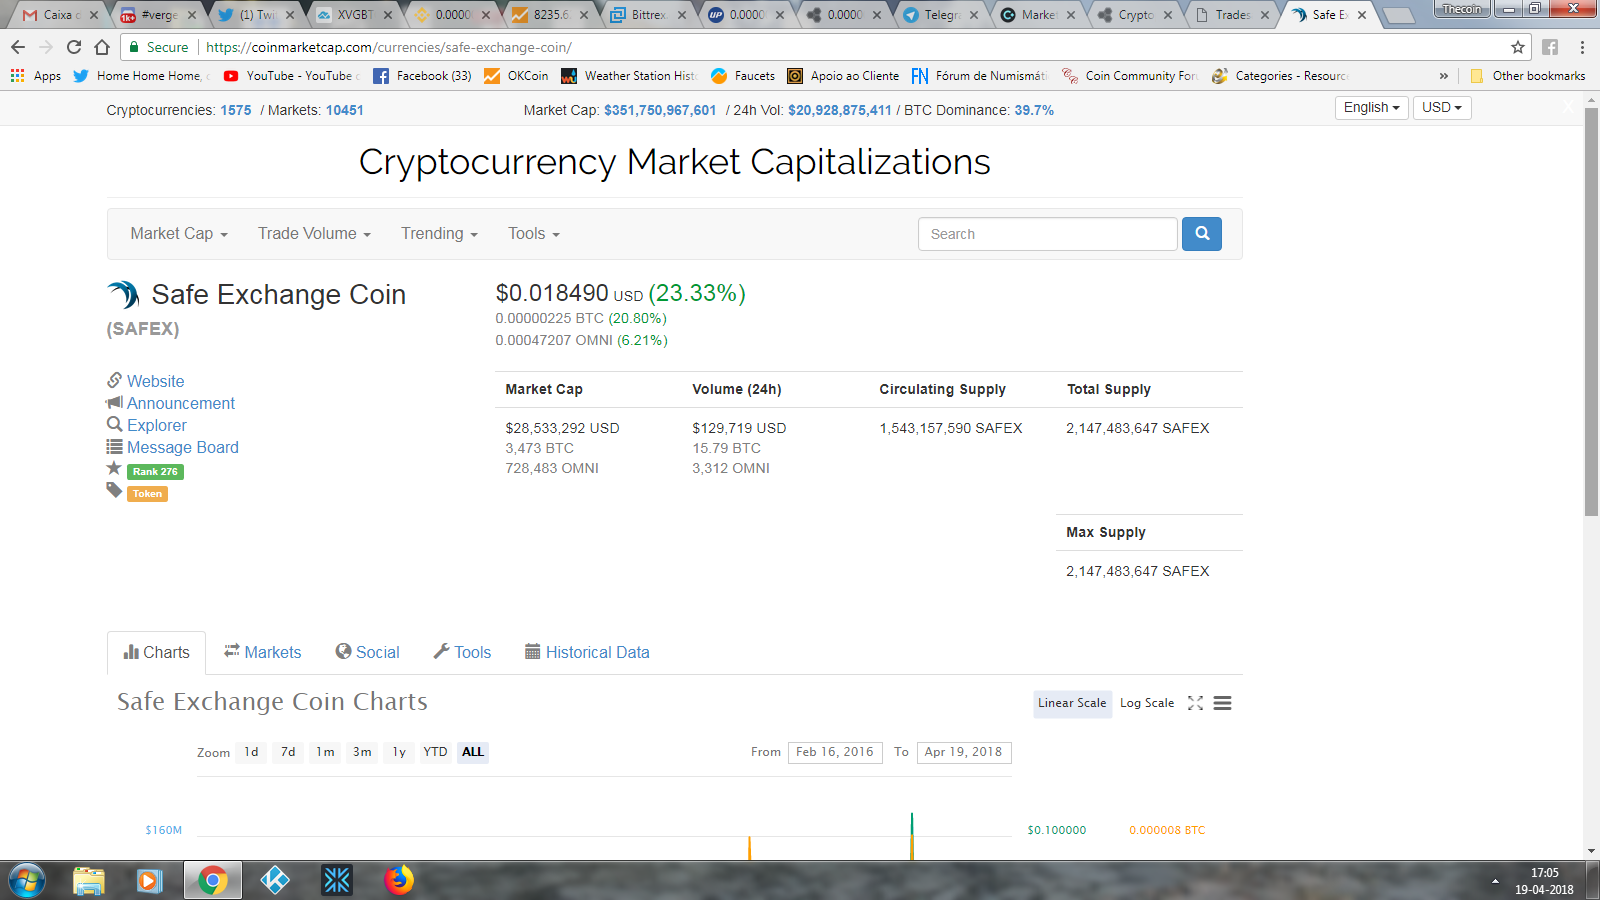Select the Social tab

367,653
